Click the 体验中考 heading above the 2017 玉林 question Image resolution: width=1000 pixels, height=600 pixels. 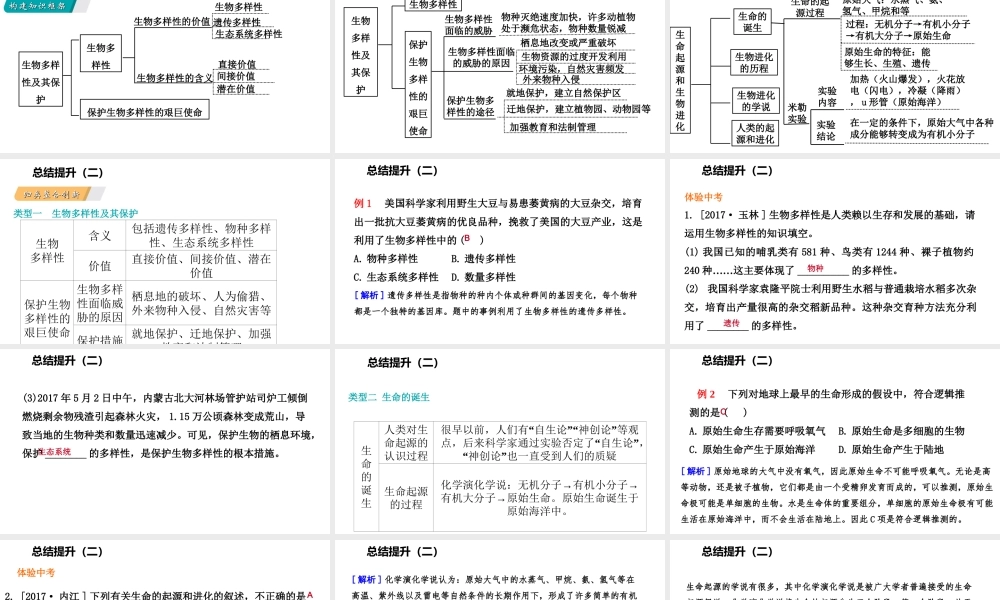tap(703, 197)
